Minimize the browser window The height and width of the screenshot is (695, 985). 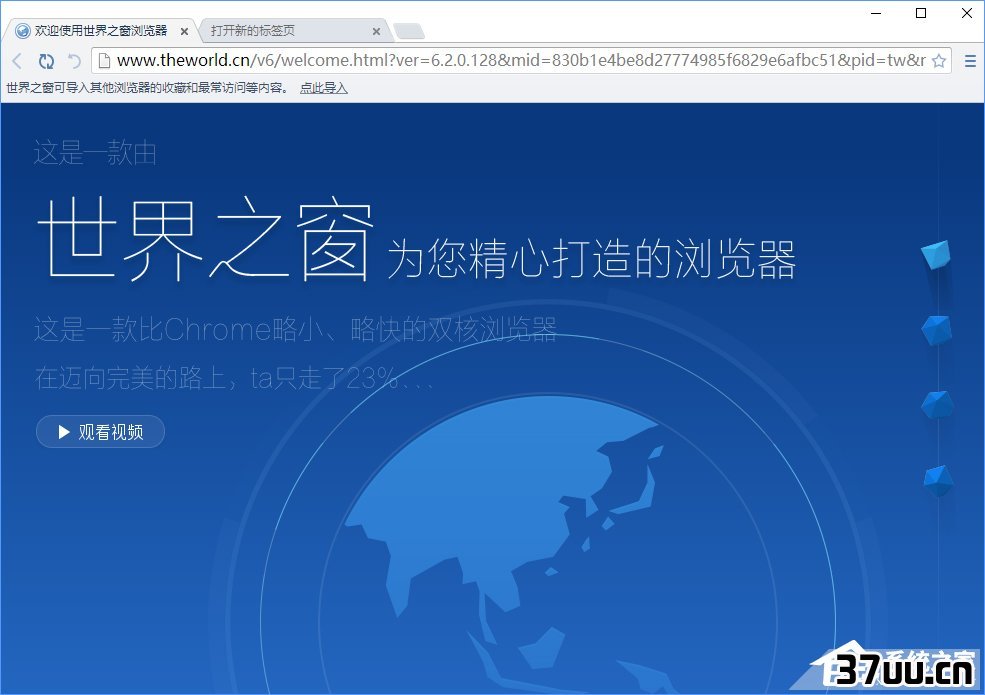[876, 13]
